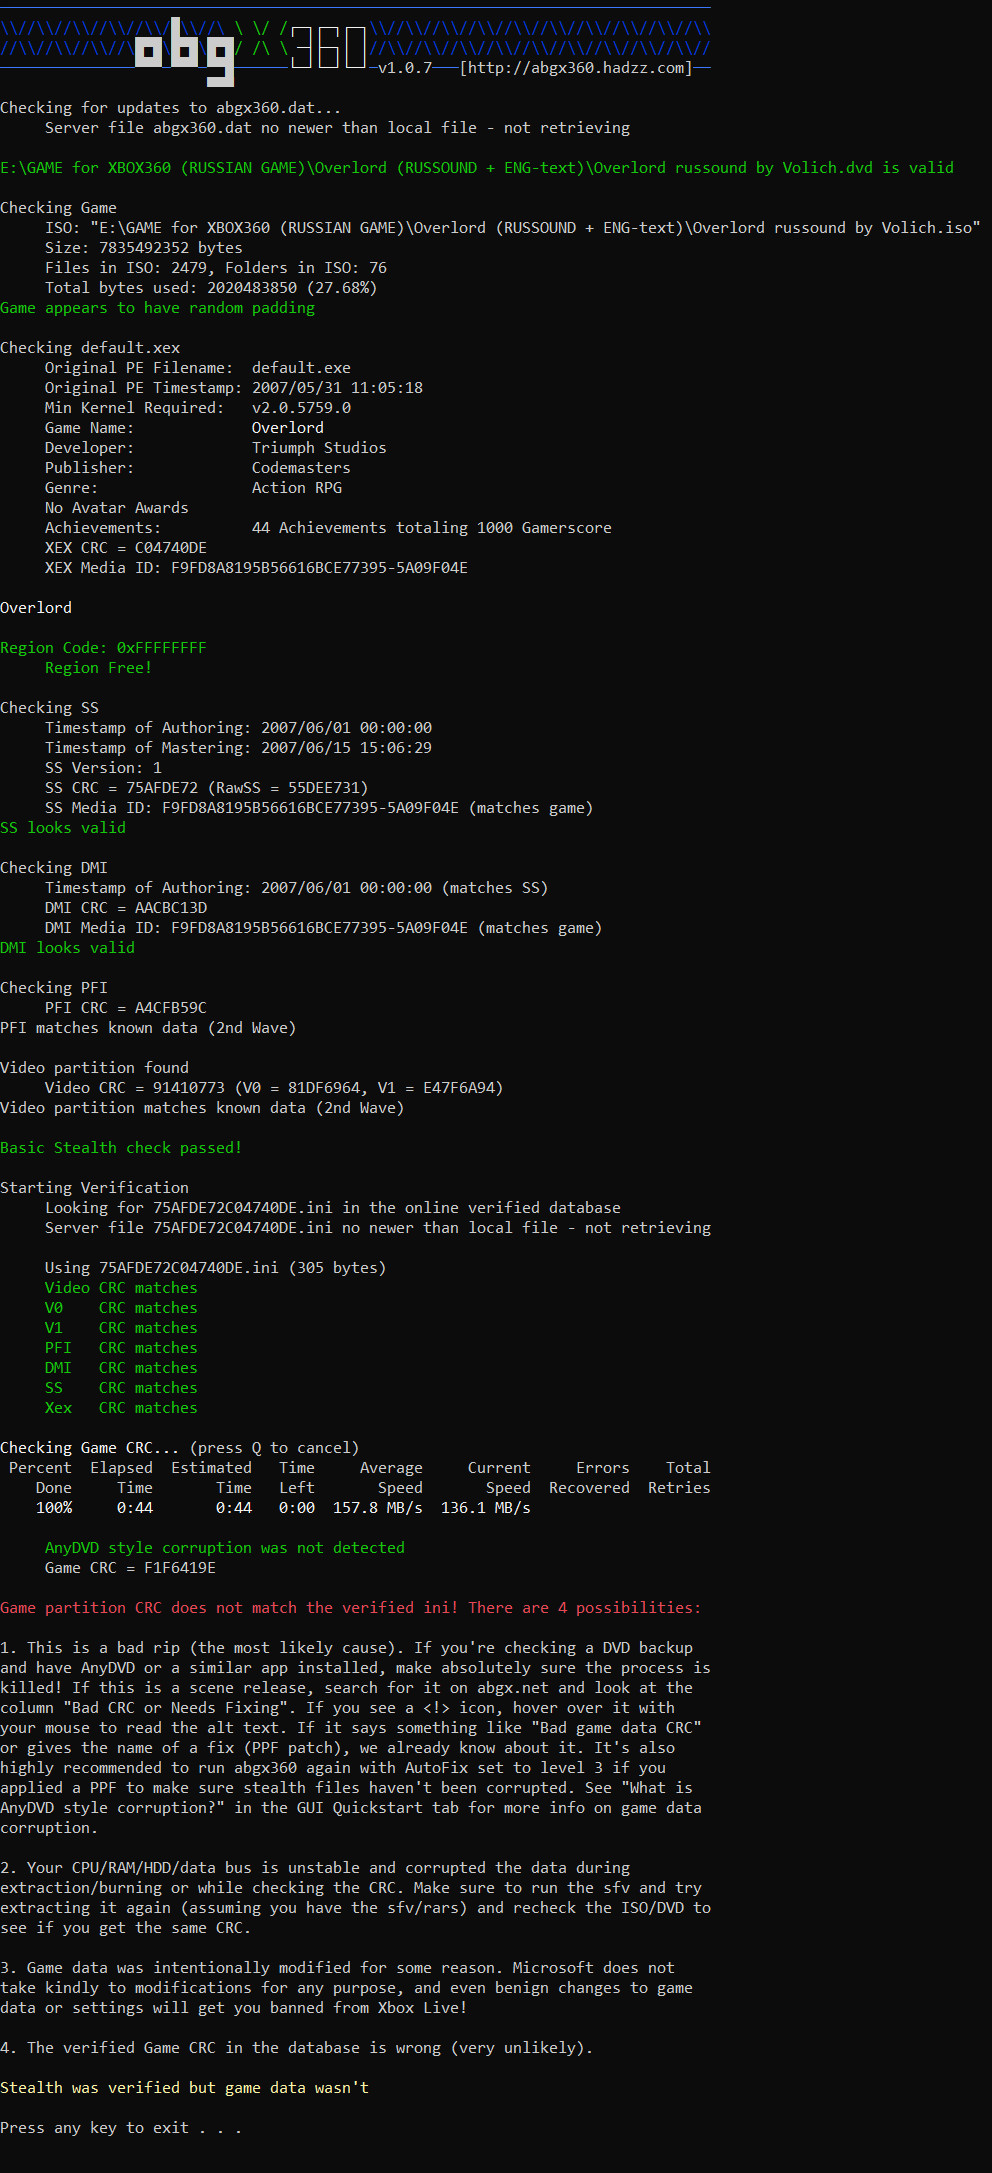Click green 'Video CRC matches' line
Image resolution: width=992 pixels, height=2173 pixels.
click(121, 1288)
